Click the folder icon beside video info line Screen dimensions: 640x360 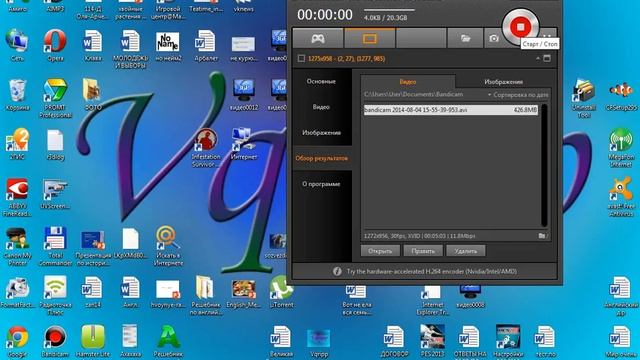coord(542,236)
